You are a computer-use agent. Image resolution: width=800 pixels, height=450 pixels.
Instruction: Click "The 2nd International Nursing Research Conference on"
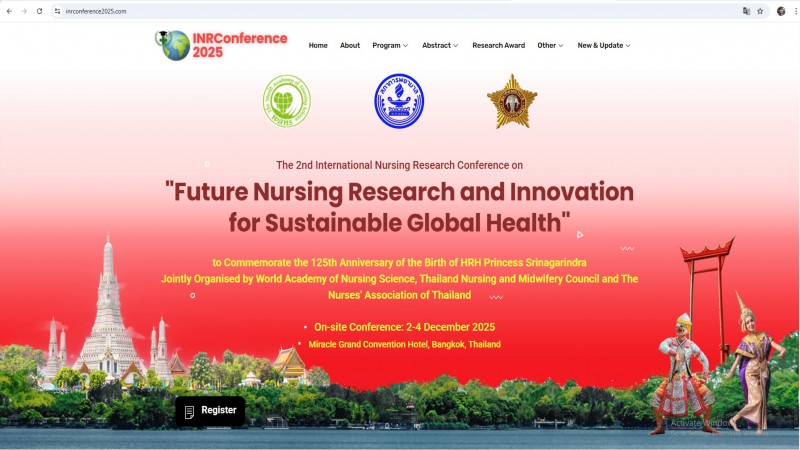click(399, 165)
